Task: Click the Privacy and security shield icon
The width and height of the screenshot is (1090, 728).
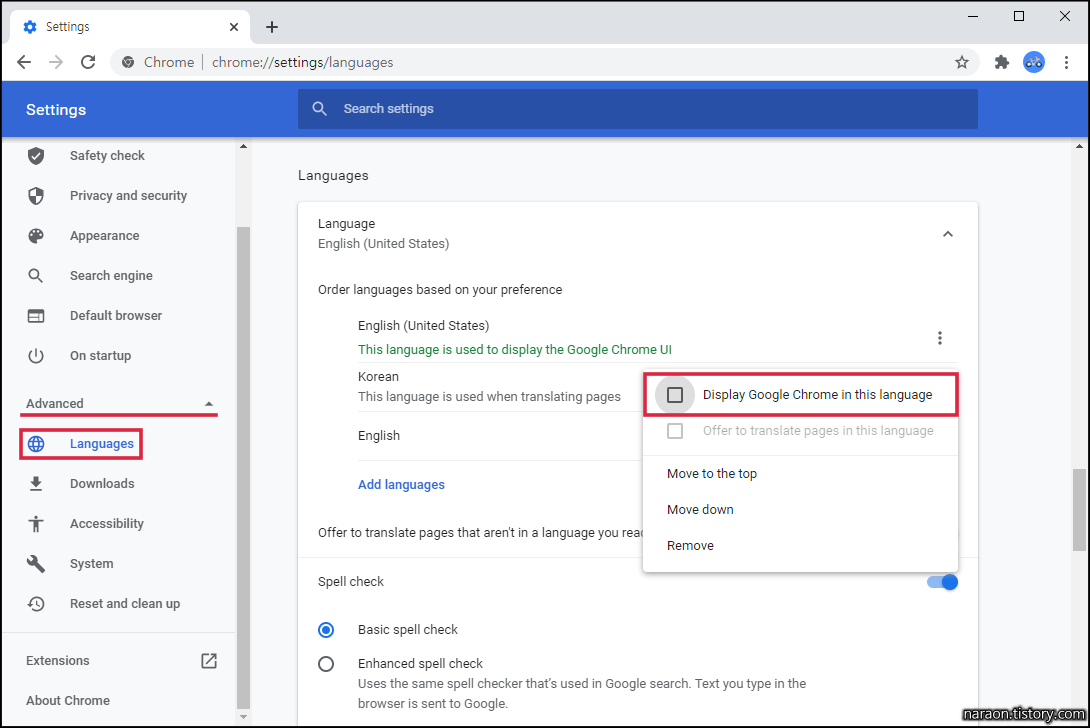Action: point(36,196)
